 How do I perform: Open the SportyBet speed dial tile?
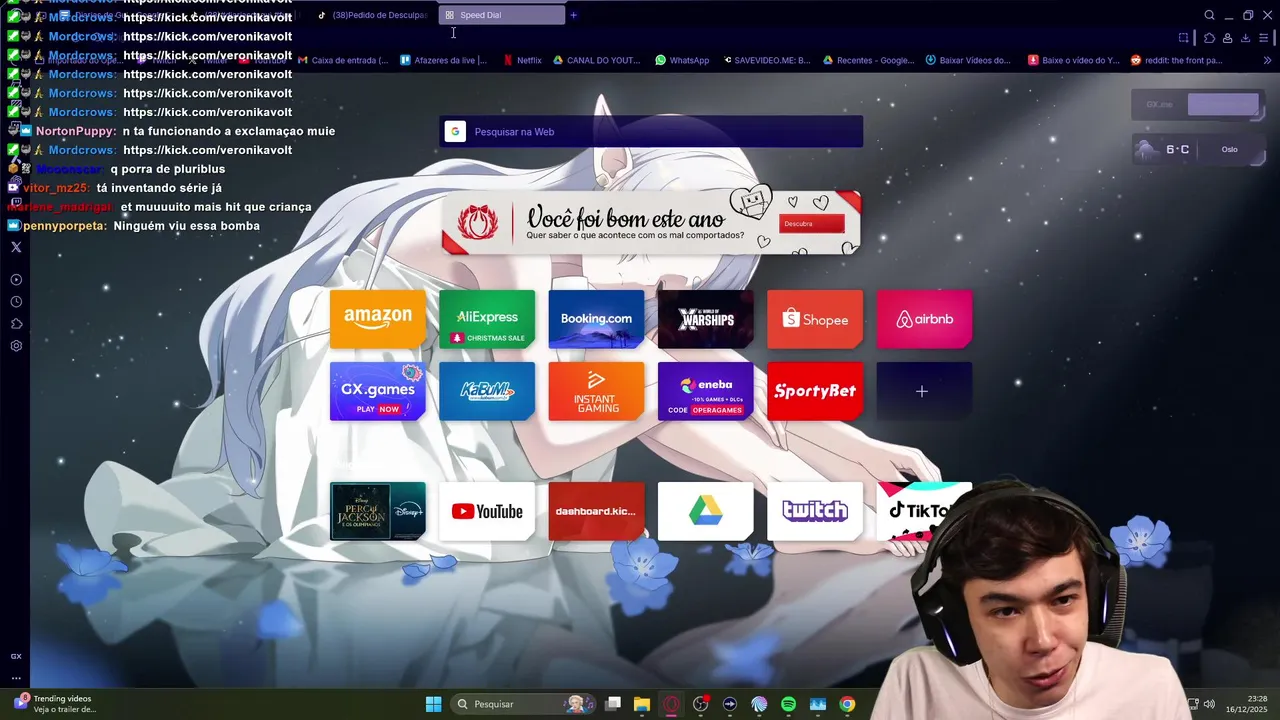(x=815, y=391)
